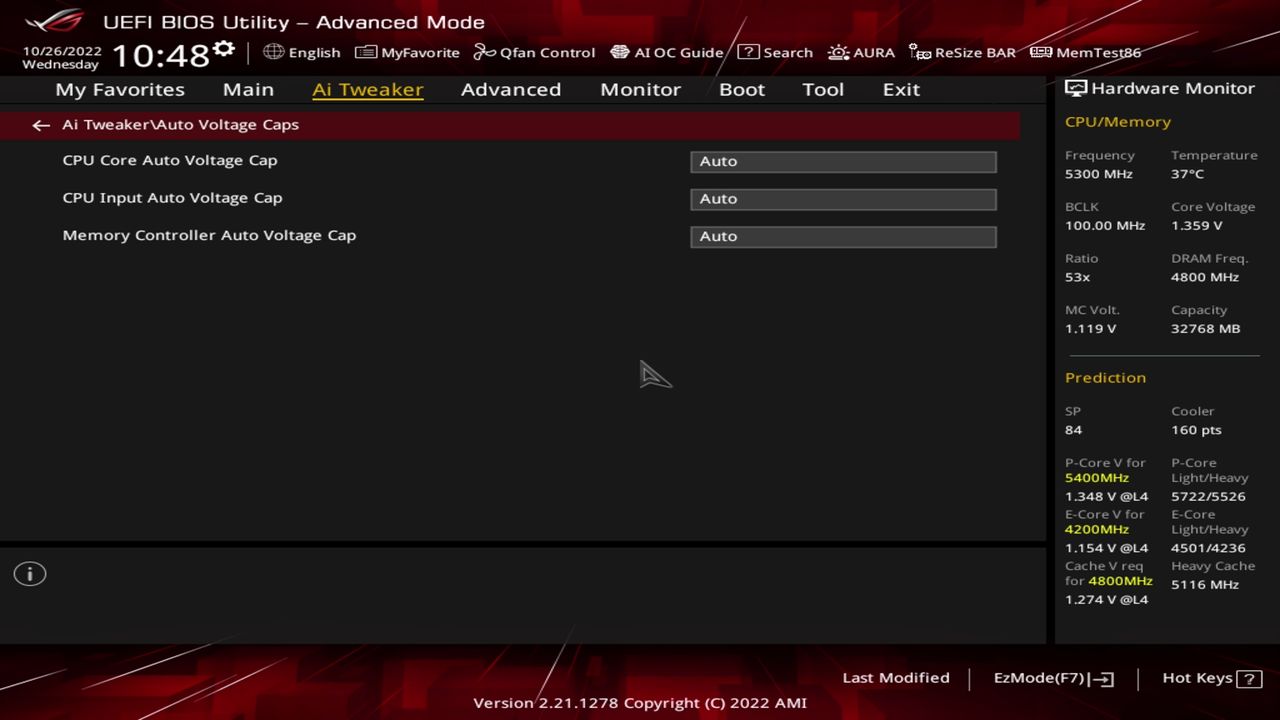1280x720 pixels.
Task: Select CPU Core Auto Voltage Cap label
Action: click(x=170, y=160)
